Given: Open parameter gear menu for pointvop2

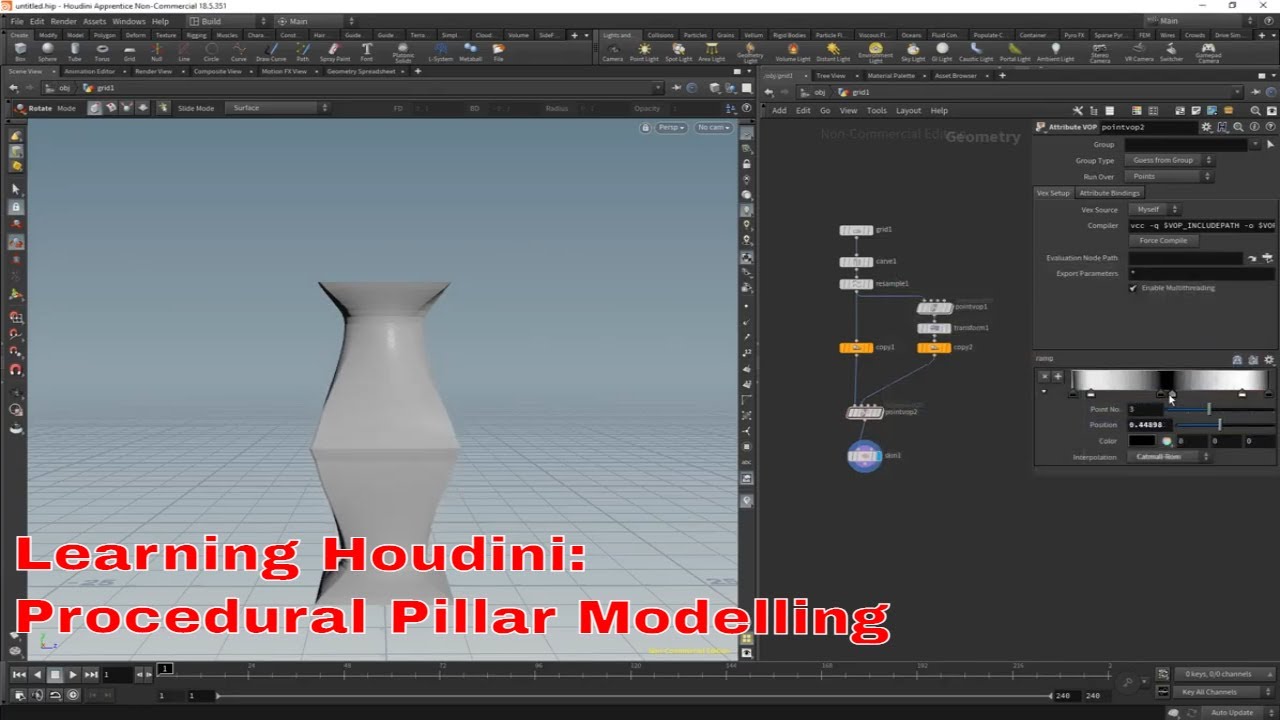Looking at the screenshot, I should (x=1206, y=127).
